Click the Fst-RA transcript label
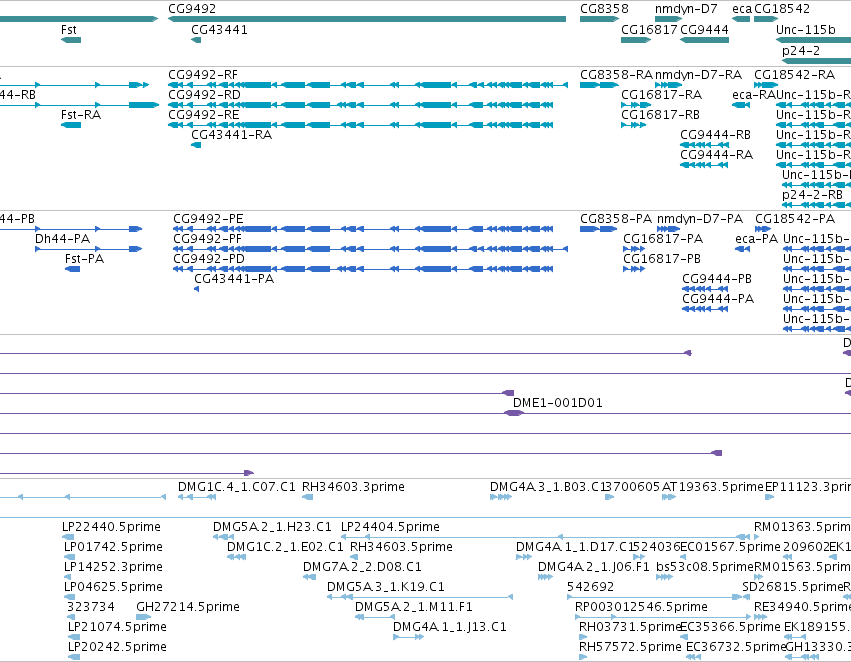Screen dimensions: 851x662 pyautogui.click(x=81, y=115)
